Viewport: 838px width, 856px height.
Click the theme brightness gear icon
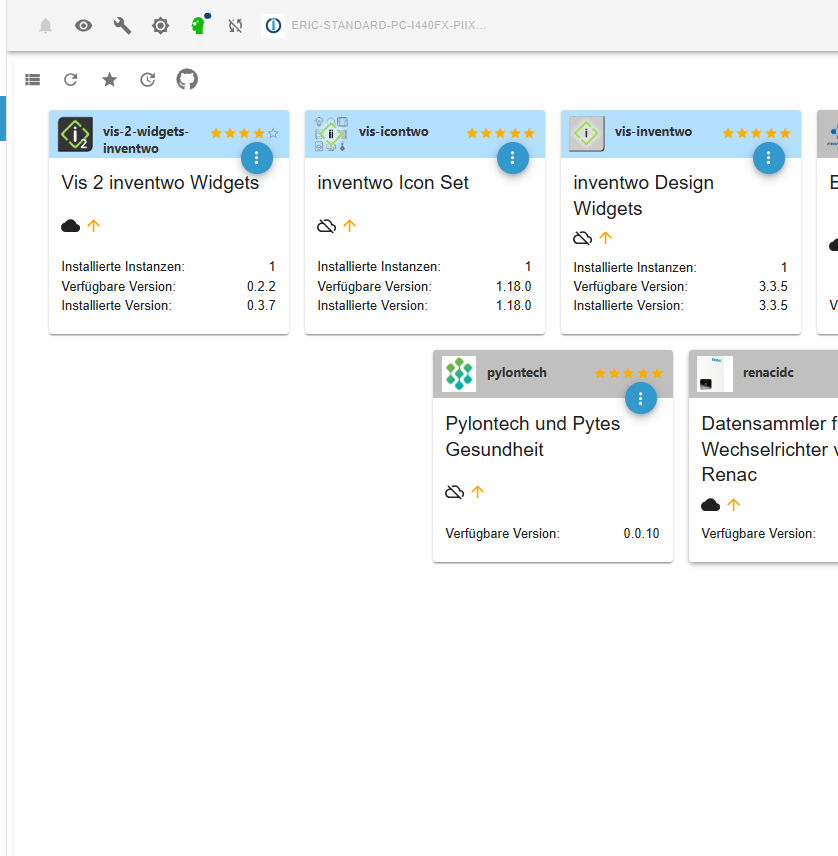coord(161,26)
